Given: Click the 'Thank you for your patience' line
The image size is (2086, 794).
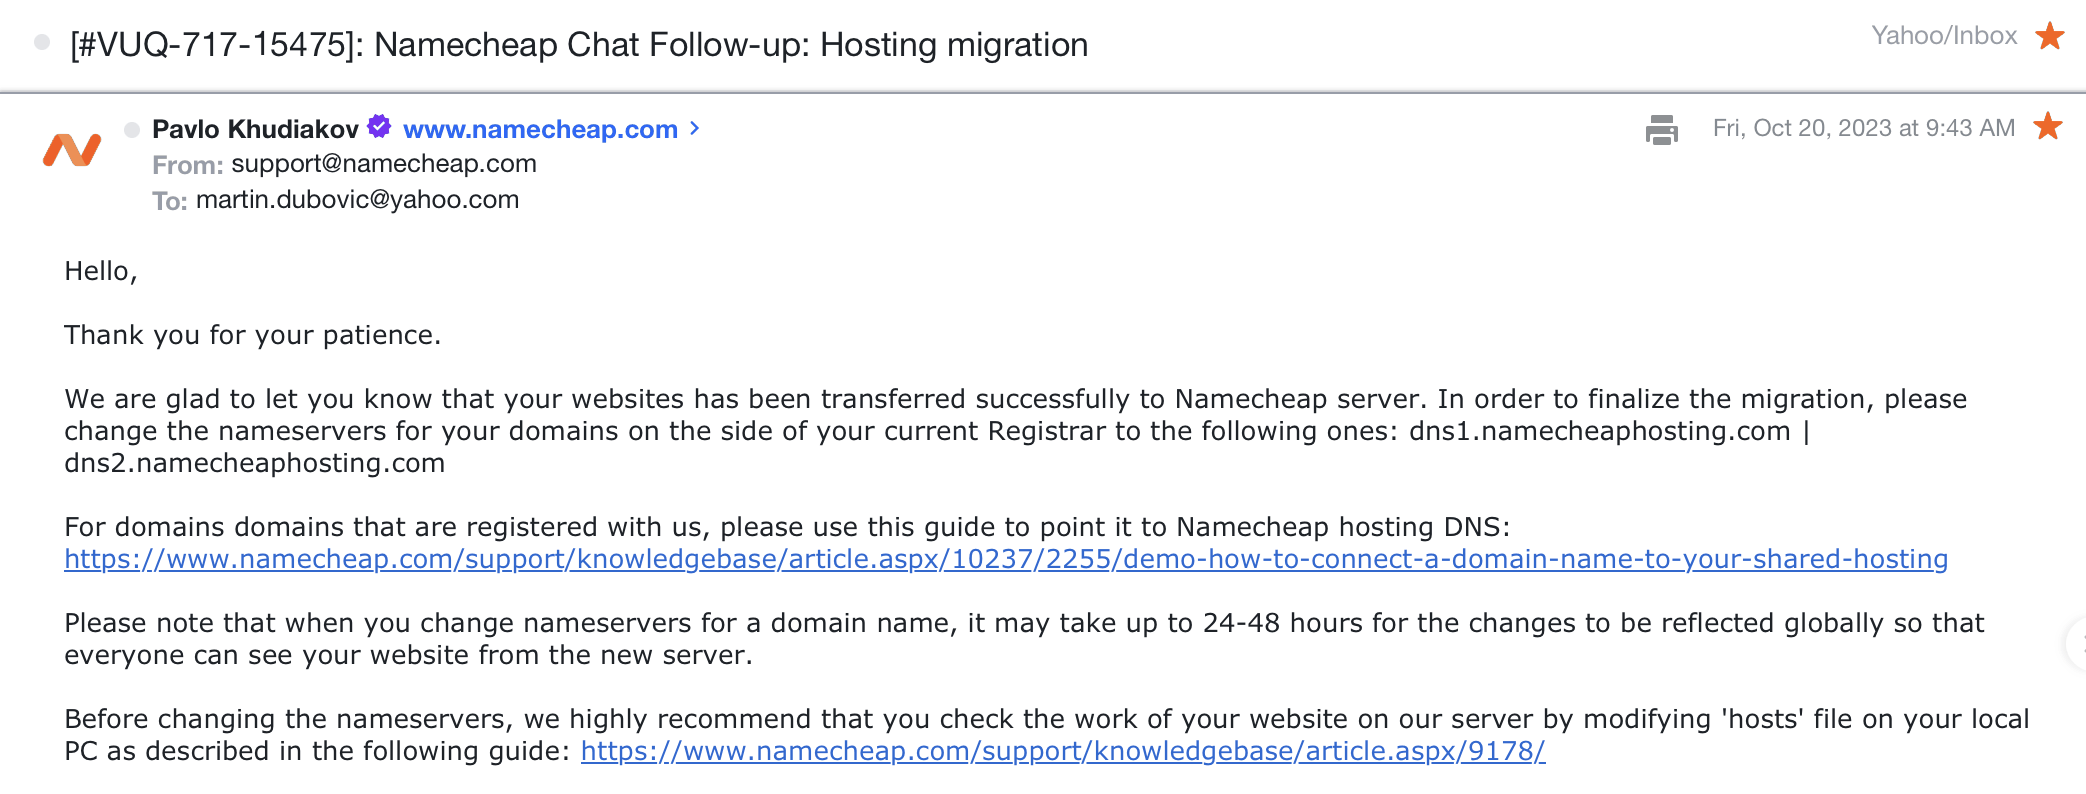Looking at the screenshot, I should pyautogui.click(x=252, y=335).
